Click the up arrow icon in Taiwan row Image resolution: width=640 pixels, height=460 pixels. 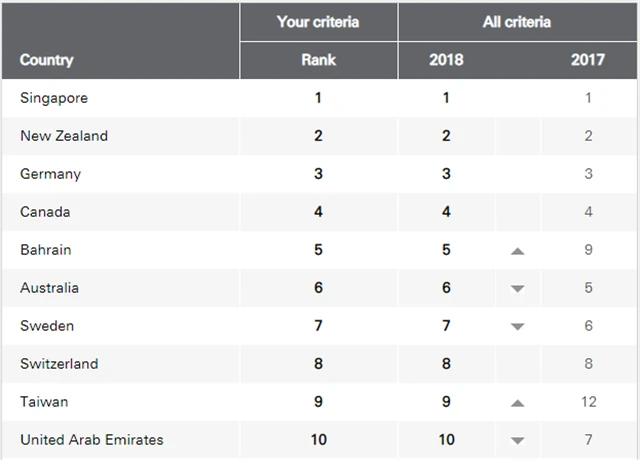click(x=517, y=403)
